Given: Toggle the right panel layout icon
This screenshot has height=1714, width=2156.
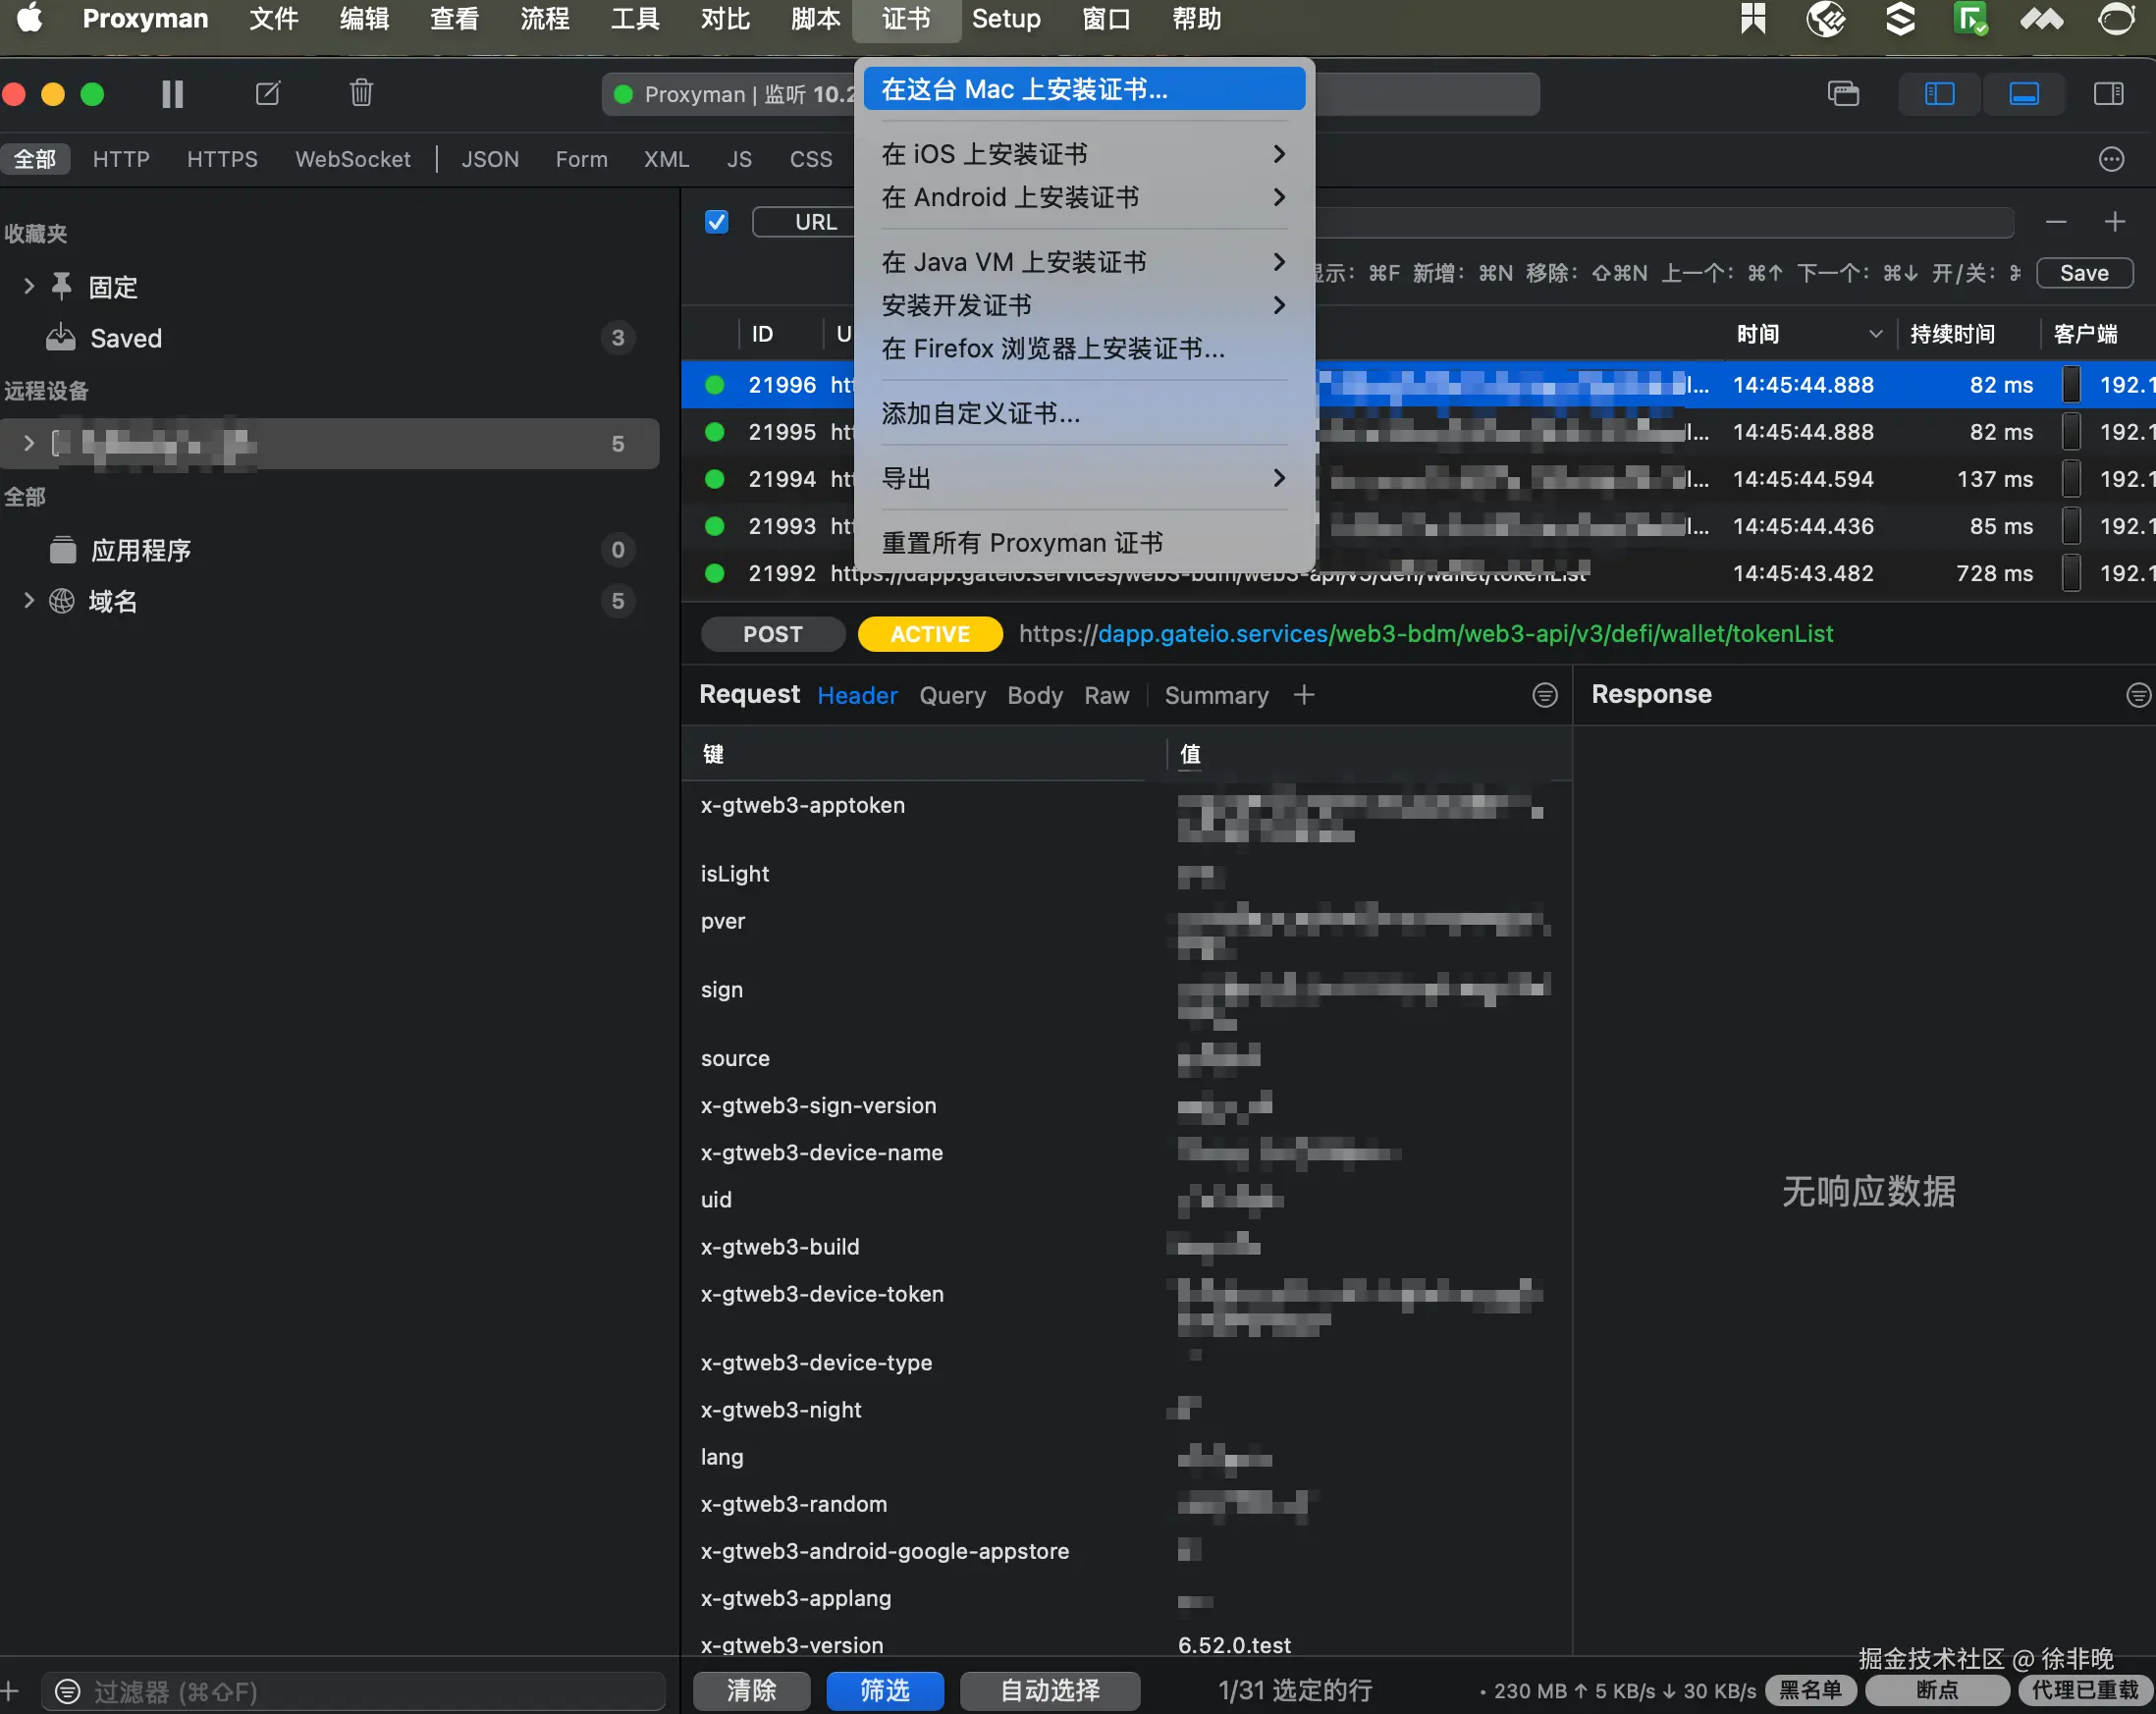Looking at the screenshot, I should [2108, 94].
